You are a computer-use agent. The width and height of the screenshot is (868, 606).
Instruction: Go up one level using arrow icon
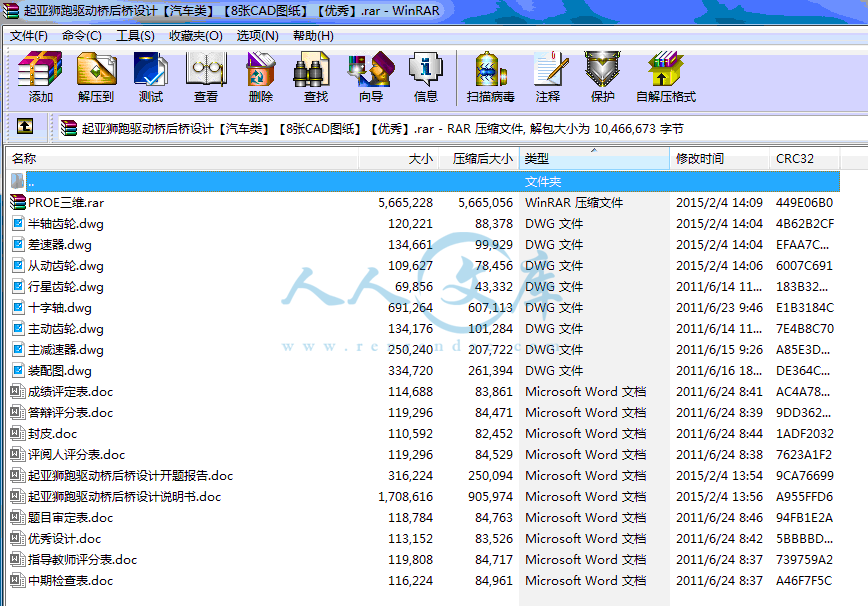25,127
